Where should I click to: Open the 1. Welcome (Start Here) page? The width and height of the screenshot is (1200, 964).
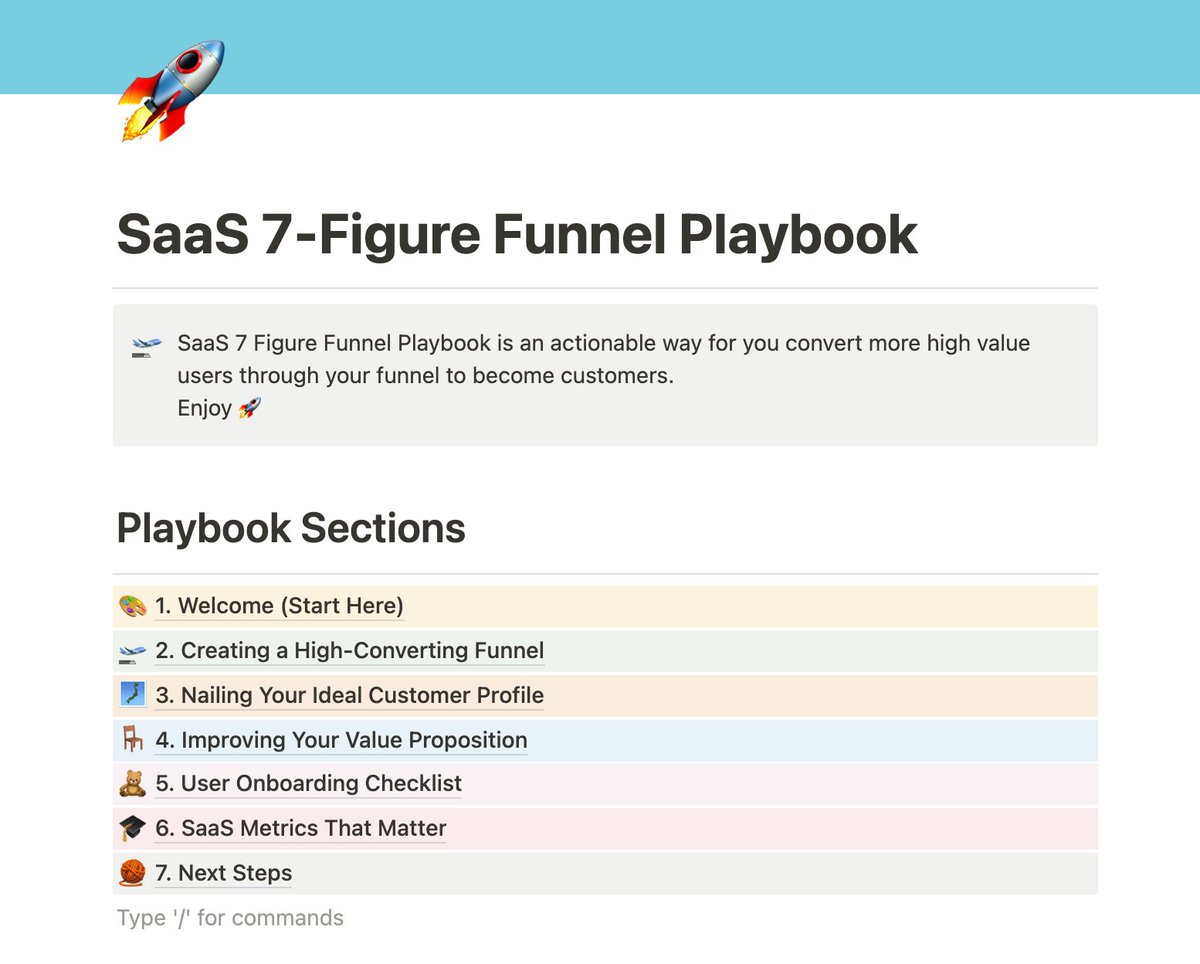[279, 606]
